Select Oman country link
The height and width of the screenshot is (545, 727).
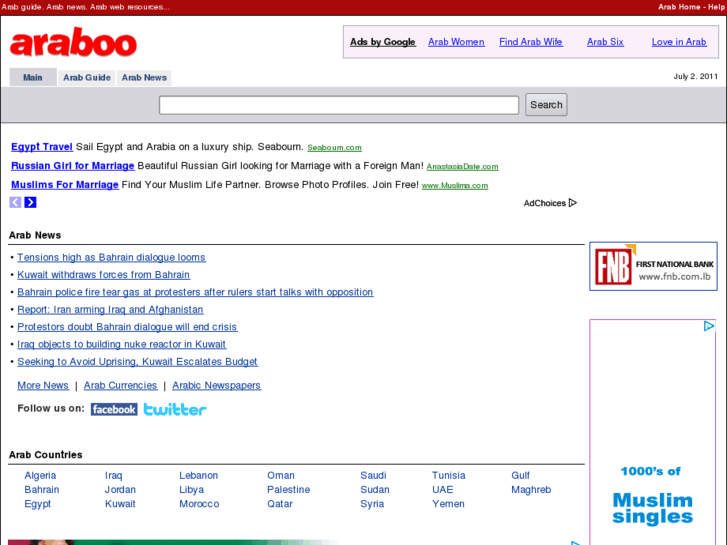281,475
